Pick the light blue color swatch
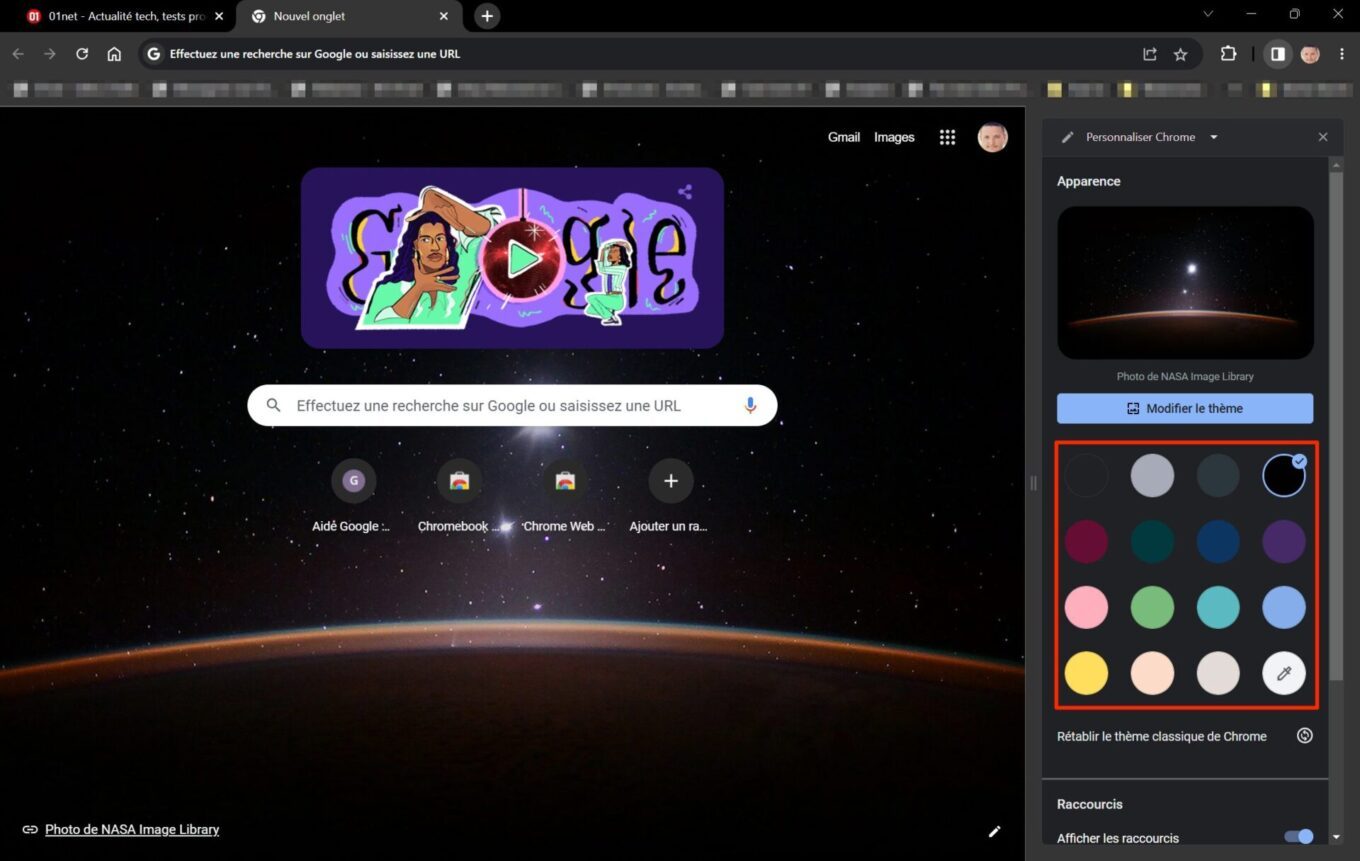The height and width of the screenshot is (861, 1360). coord(1284,607)
